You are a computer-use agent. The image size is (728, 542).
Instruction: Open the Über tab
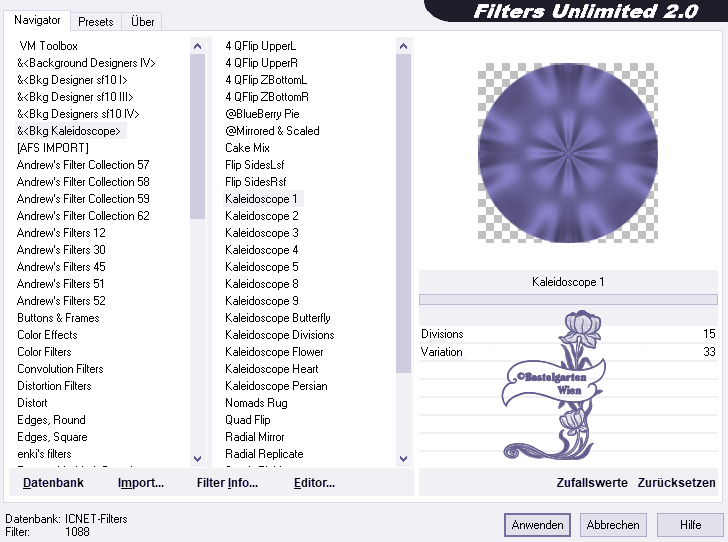point(142,22)
